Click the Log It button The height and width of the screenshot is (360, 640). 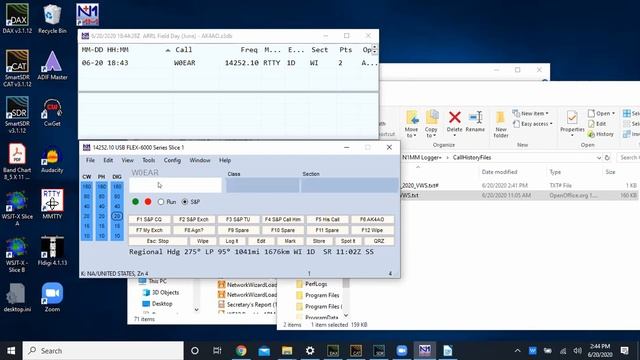(x=232, y=241)
